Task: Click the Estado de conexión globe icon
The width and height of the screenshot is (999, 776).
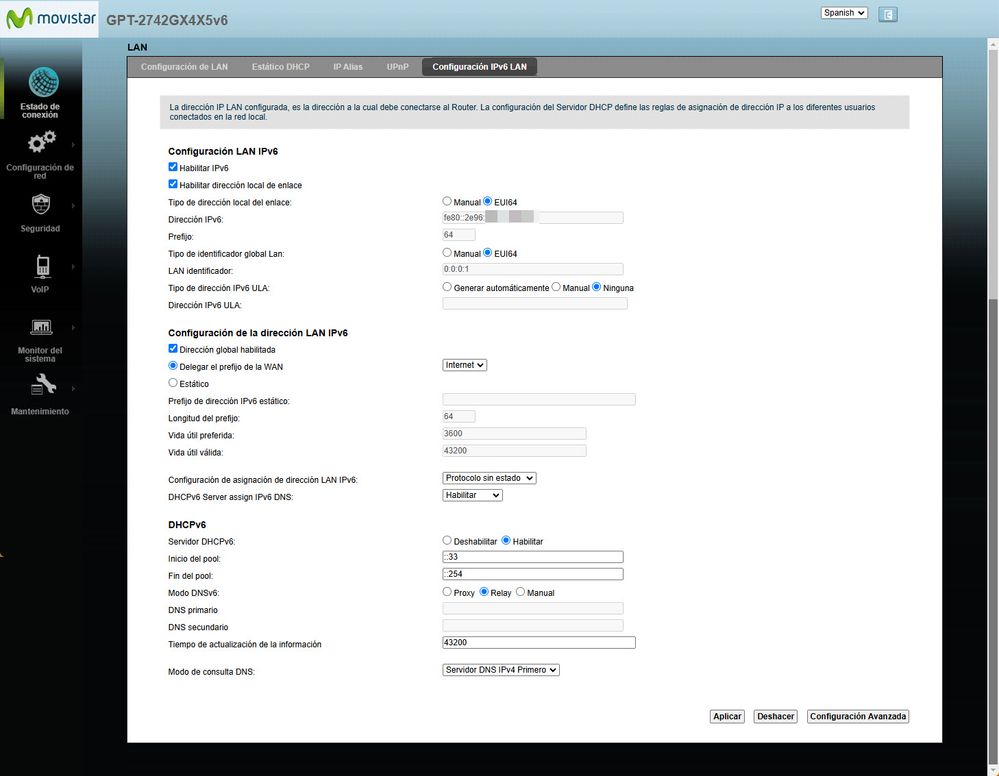Action: [x=43, y=82]
